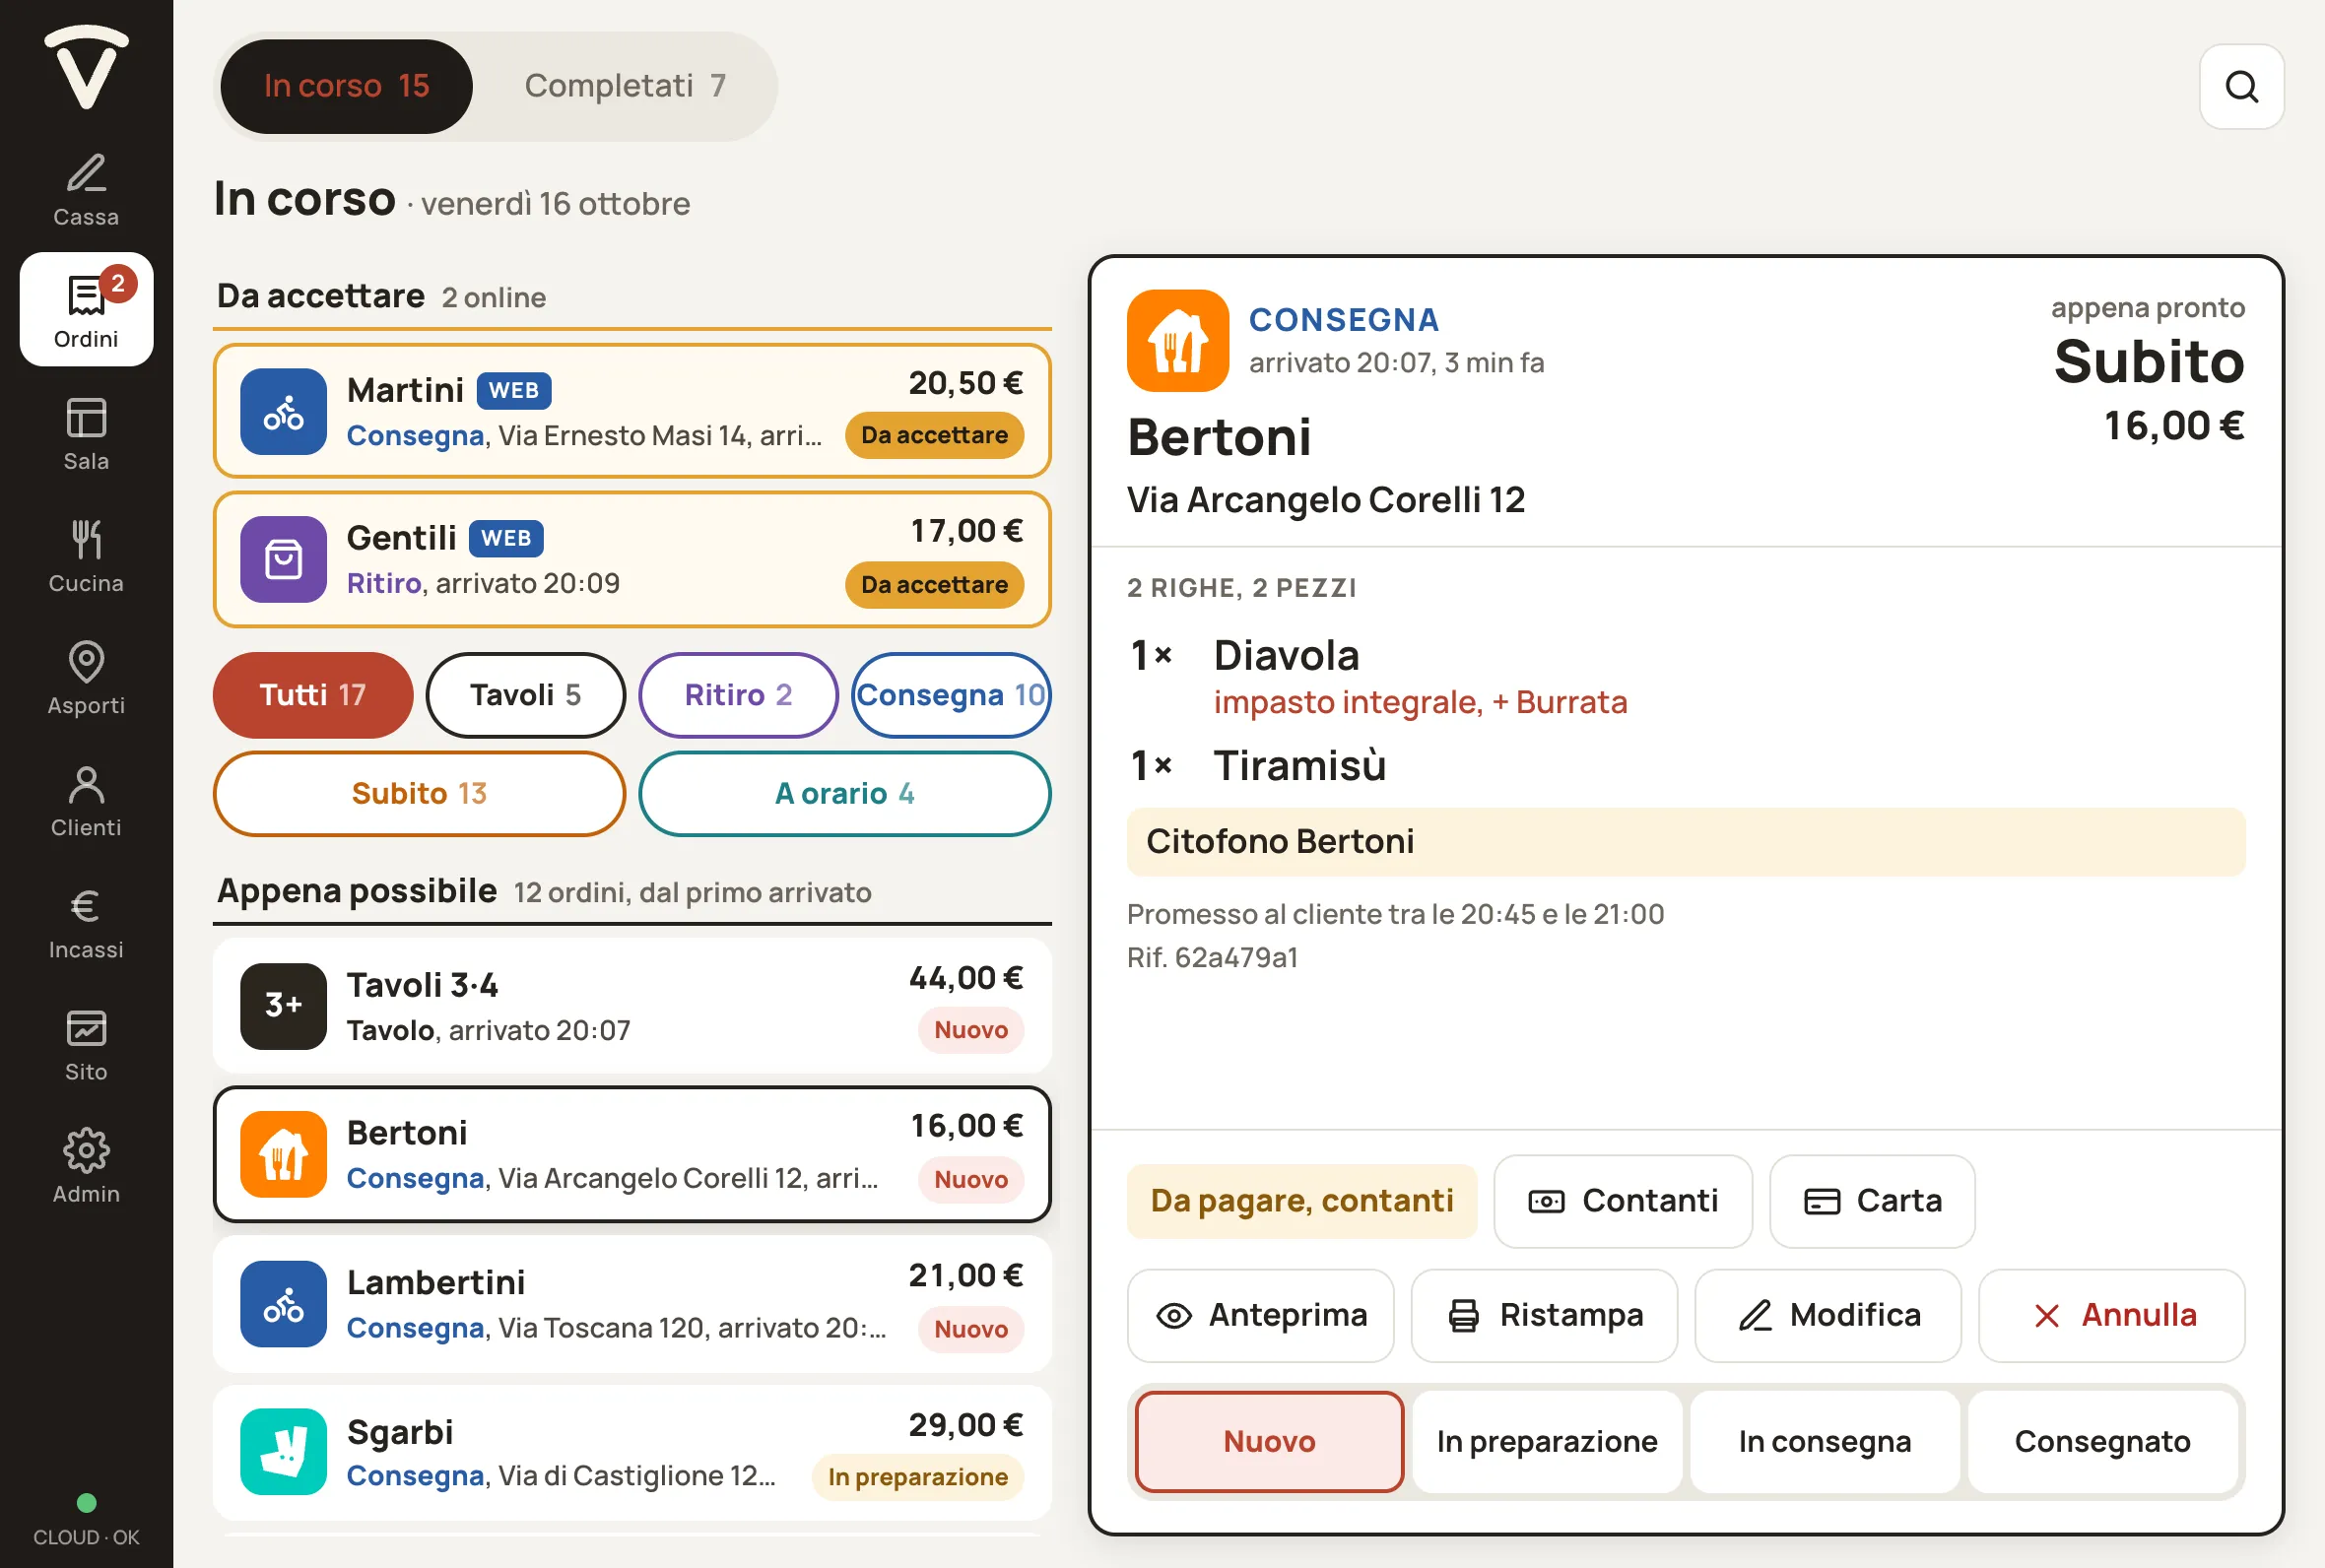The image size is (2325, 1568).
Task: Click Da accettare button on Martini order
Action: click(934, 436)
